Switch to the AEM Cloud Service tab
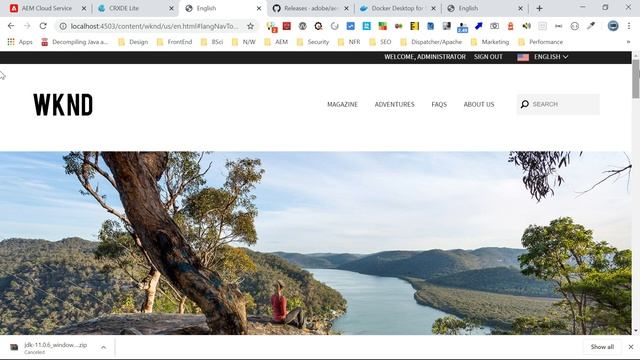The height and width of the screenshot is (360, 640). click(x=47, y=8)
